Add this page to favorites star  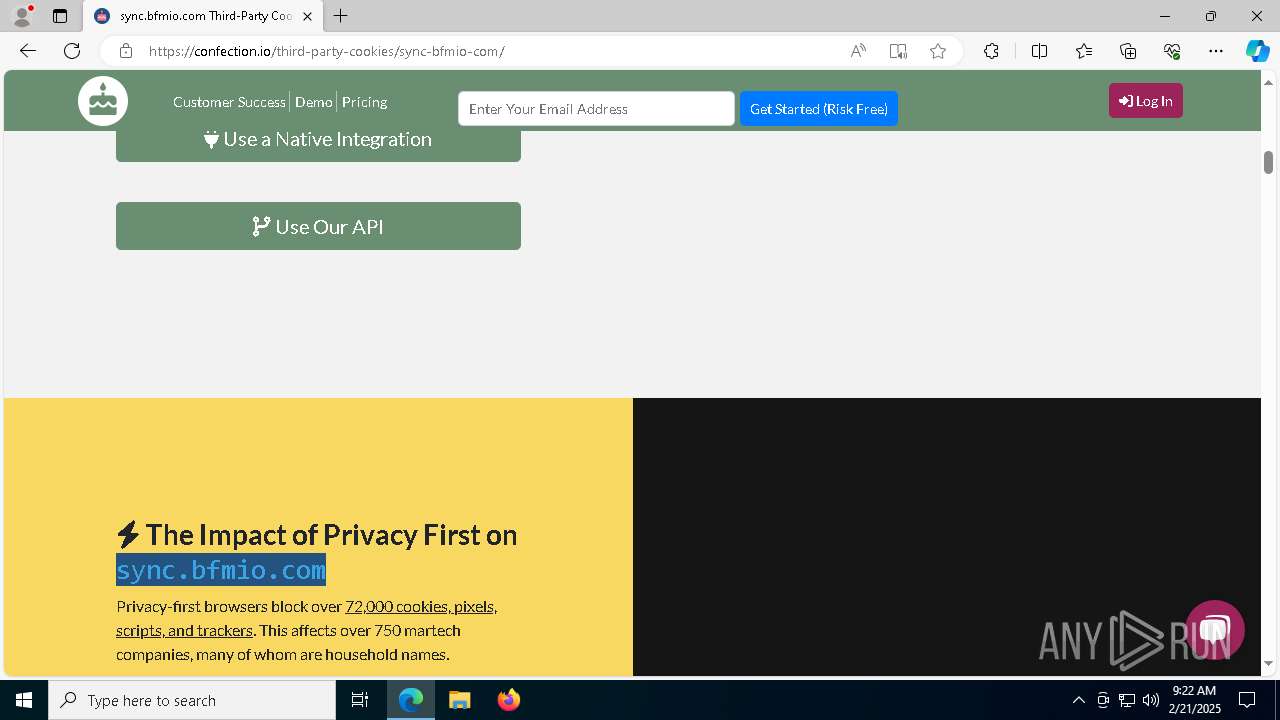pos(938,51)
